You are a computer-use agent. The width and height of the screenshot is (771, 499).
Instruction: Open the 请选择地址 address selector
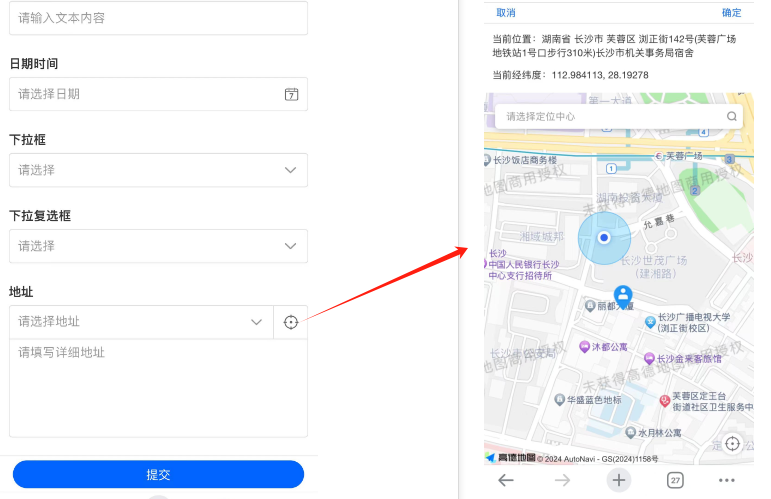140,322
